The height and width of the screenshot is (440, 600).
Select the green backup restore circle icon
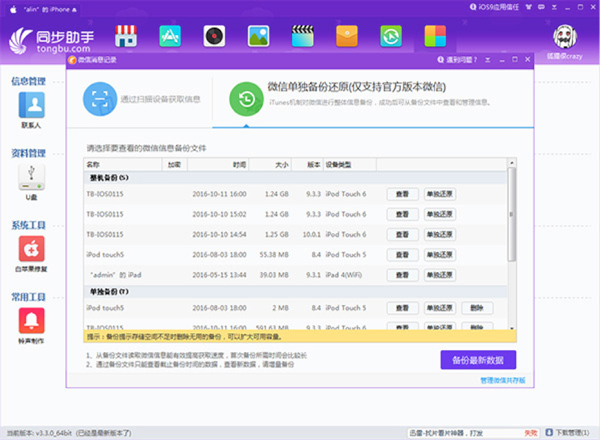(x=246, y=99)
